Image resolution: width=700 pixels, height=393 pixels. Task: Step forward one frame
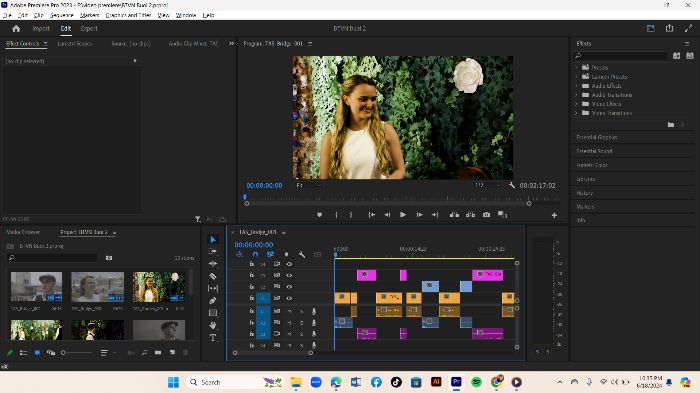click(x=419, y=215)
